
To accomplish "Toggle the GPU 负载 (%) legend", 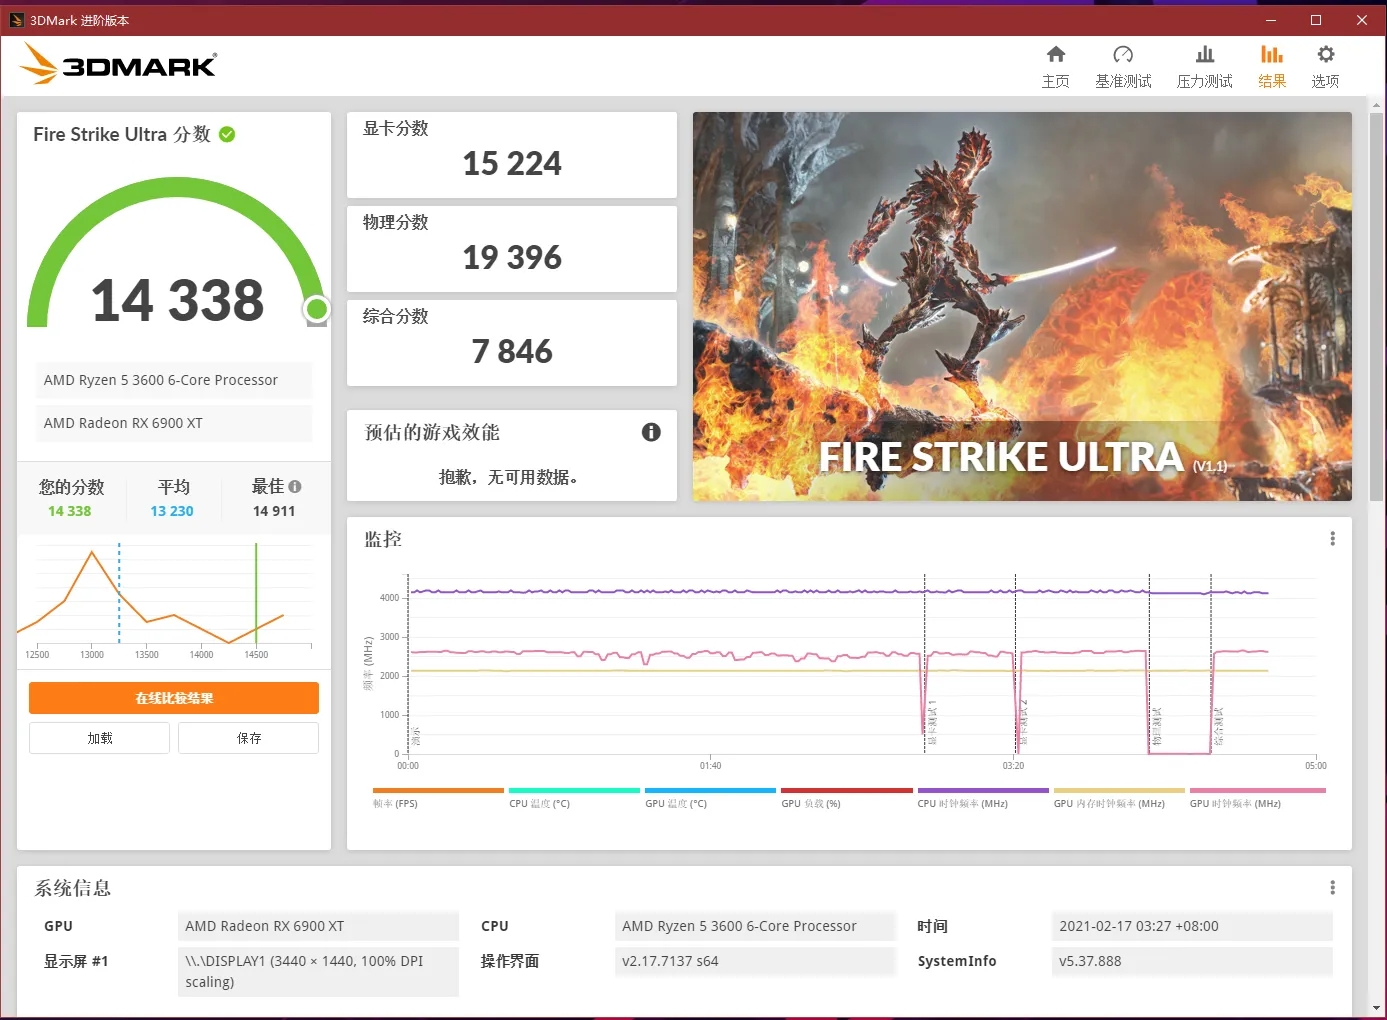I will point(846,798).
